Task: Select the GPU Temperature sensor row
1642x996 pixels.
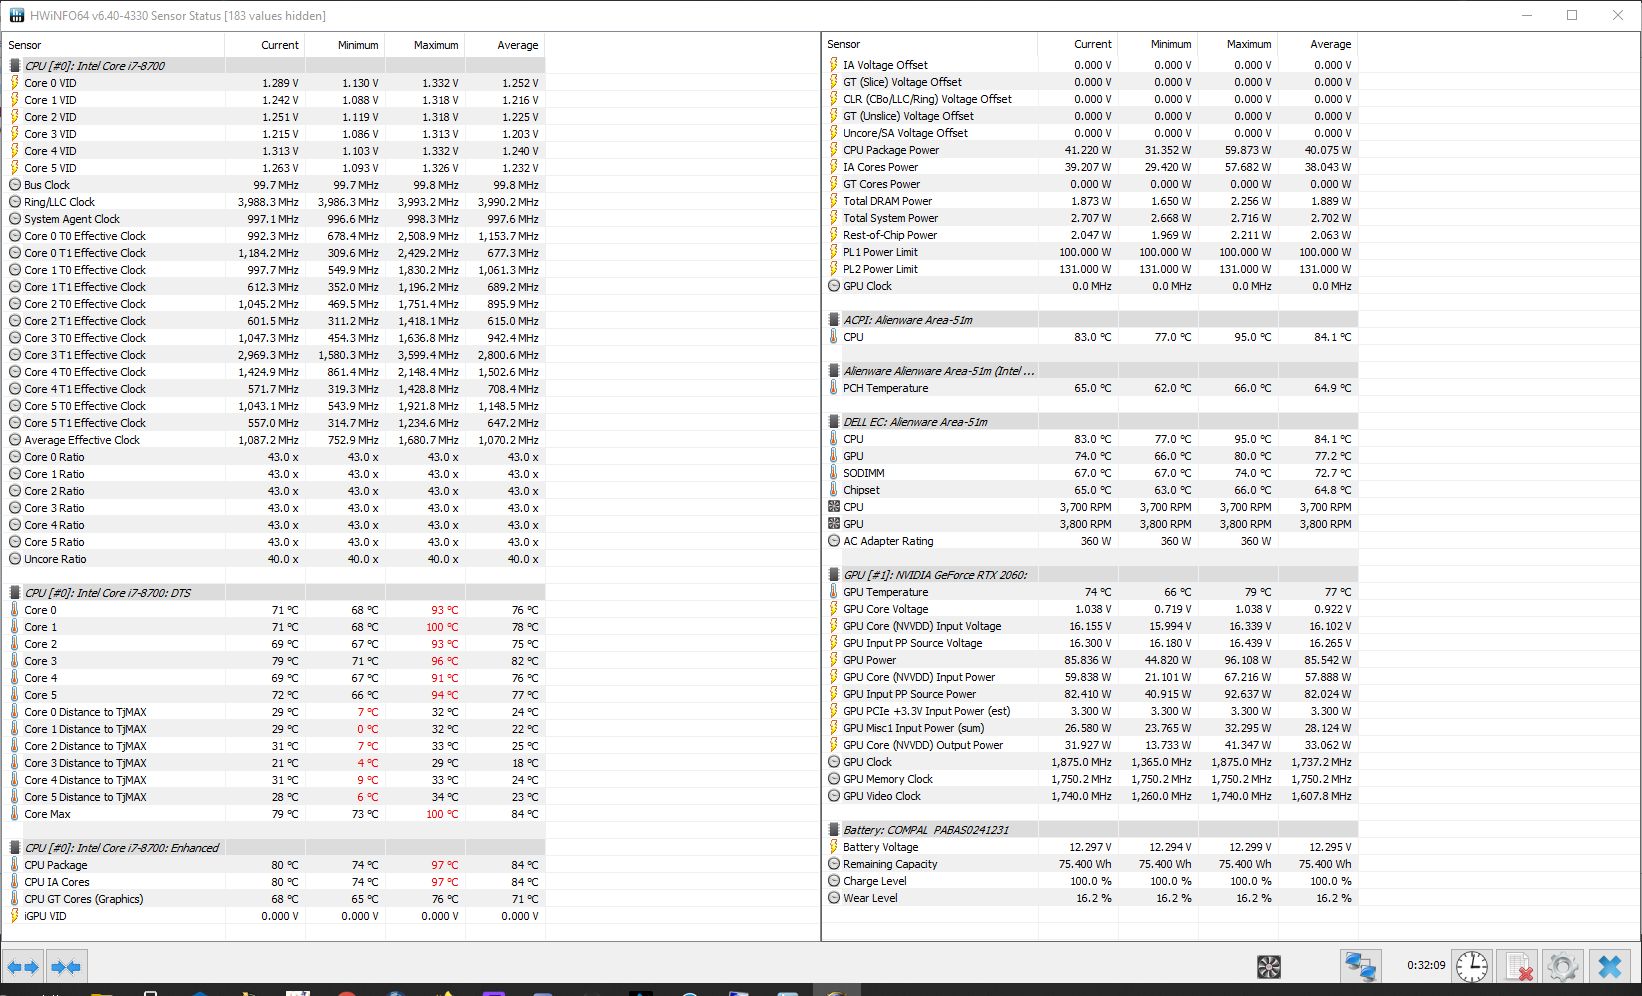Action: click(885, 592)
